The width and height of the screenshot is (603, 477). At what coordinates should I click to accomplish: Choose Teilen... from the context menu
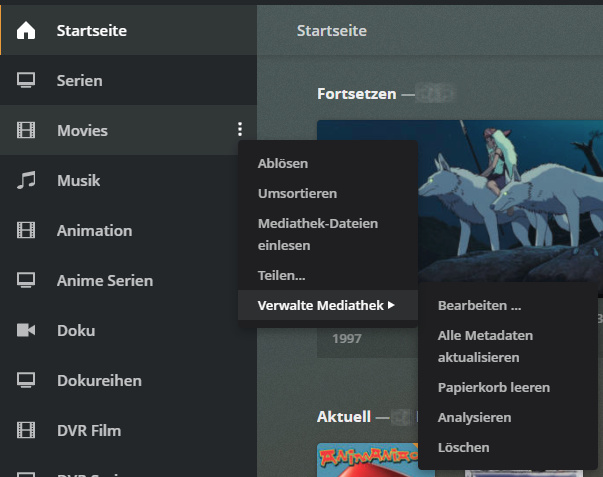[328, 275]
